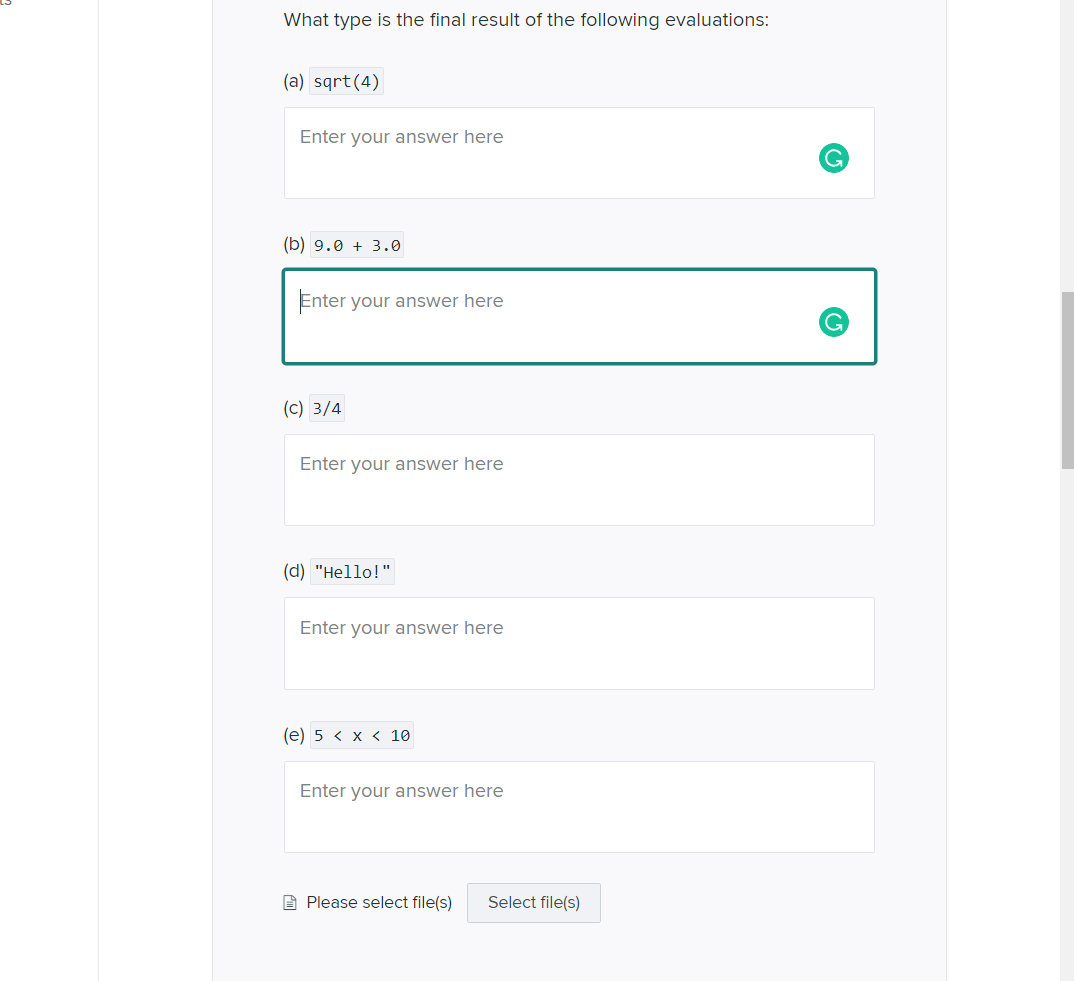Click the Grammarly icon in the 9.0 + 3.0 answer box
The height and width of the screenshot is (981, 1074).
click(x=833, y=322)
